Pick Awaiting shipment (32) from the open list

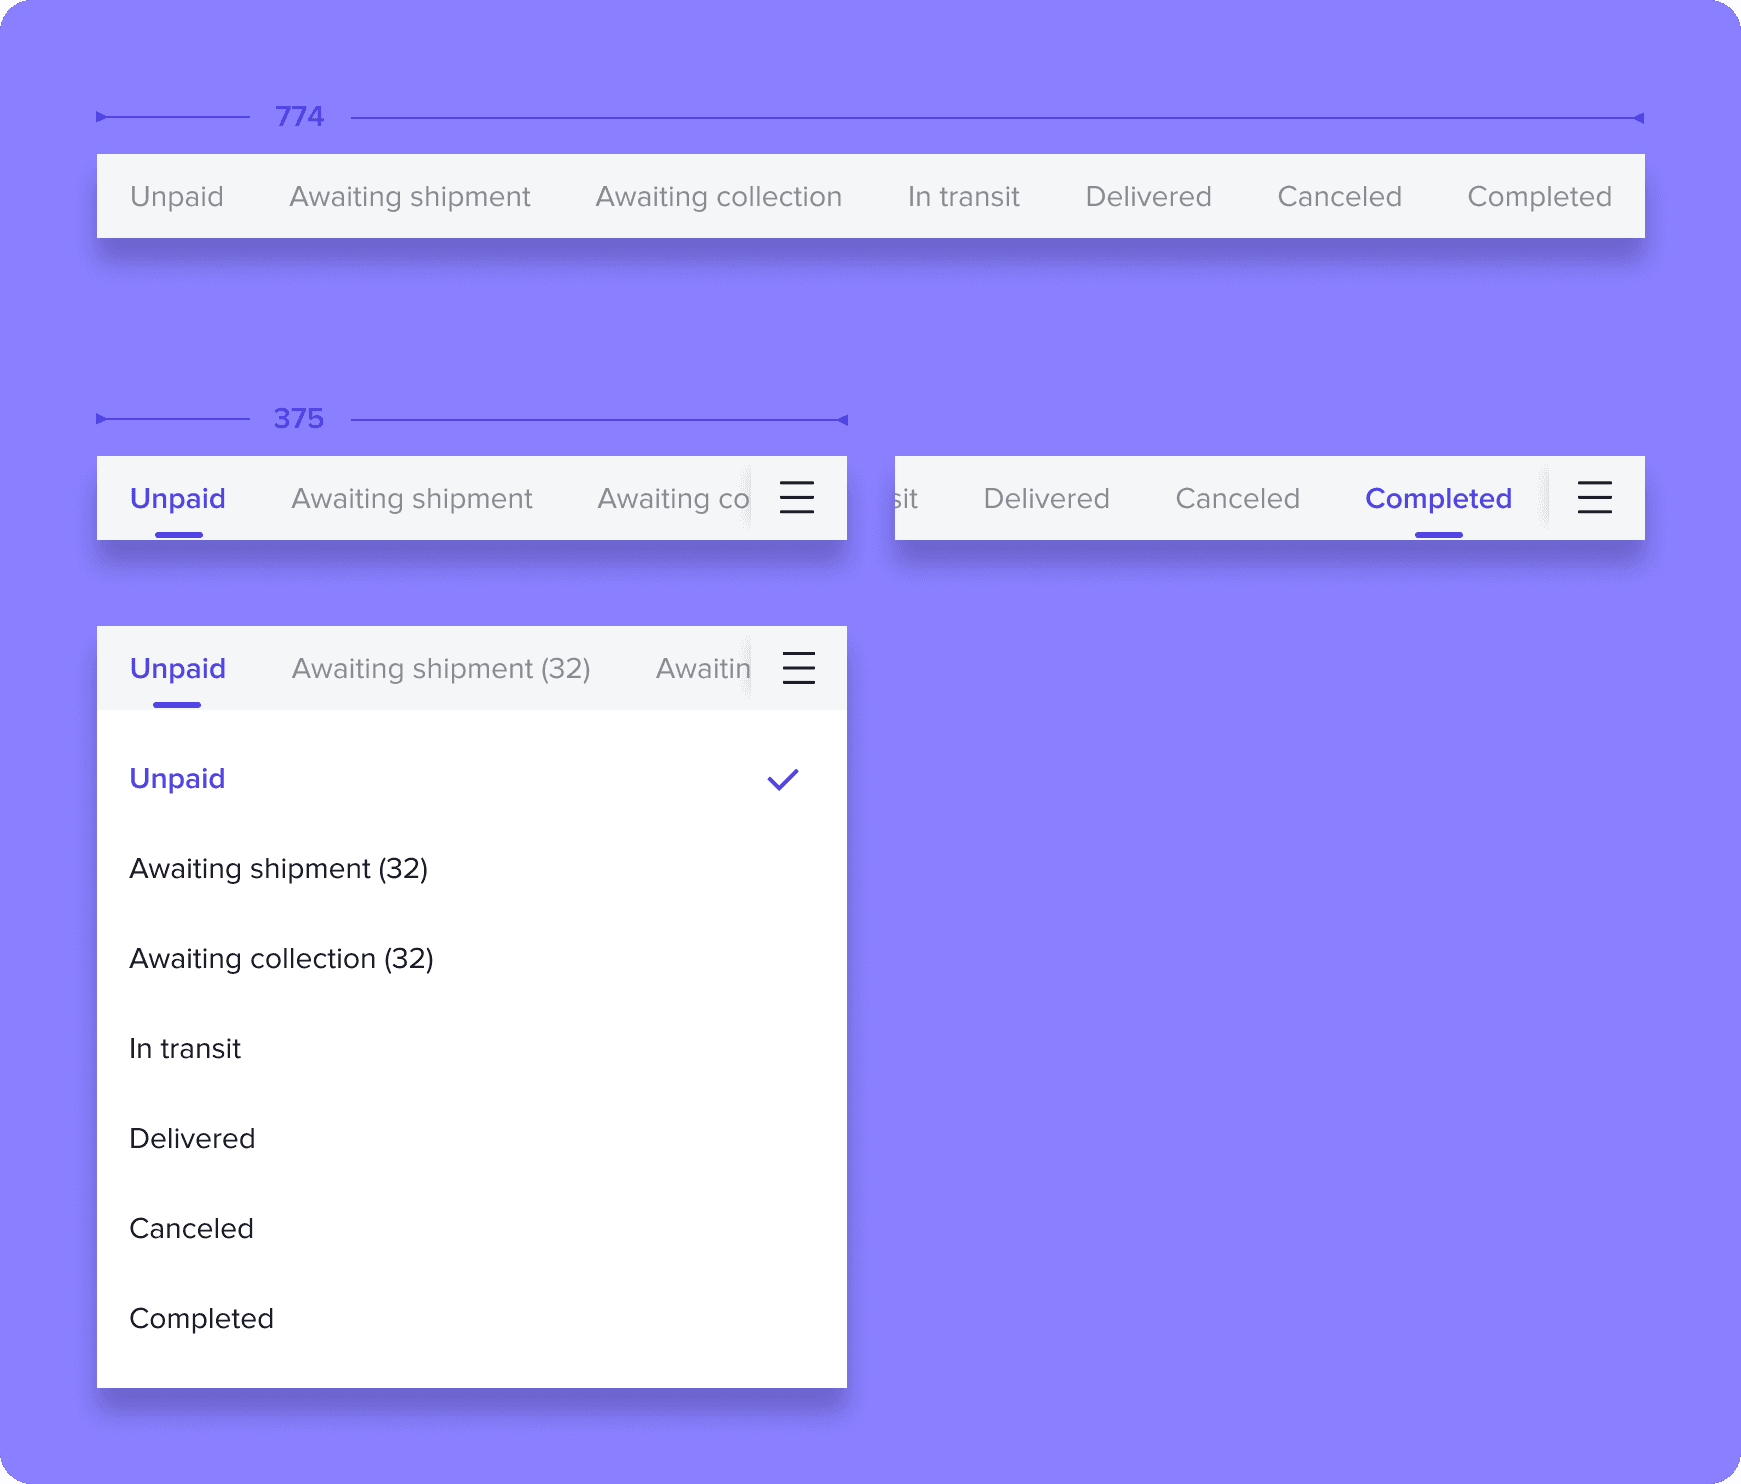coord(472,868)
